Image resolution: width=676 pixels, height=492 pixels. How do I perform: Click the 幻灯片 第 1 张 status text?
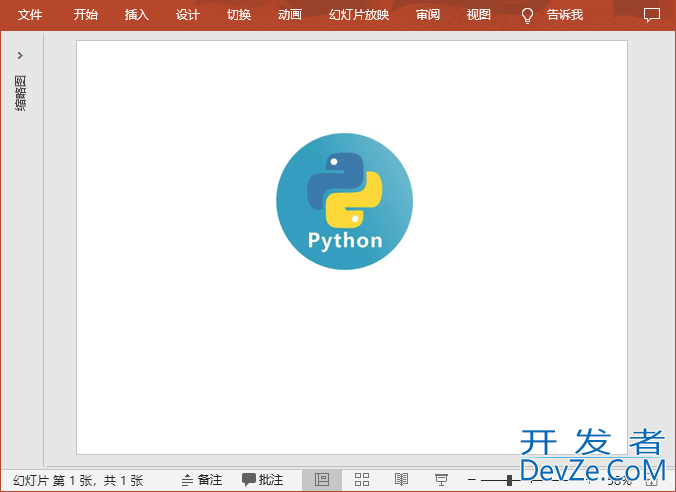coord(78,480)
